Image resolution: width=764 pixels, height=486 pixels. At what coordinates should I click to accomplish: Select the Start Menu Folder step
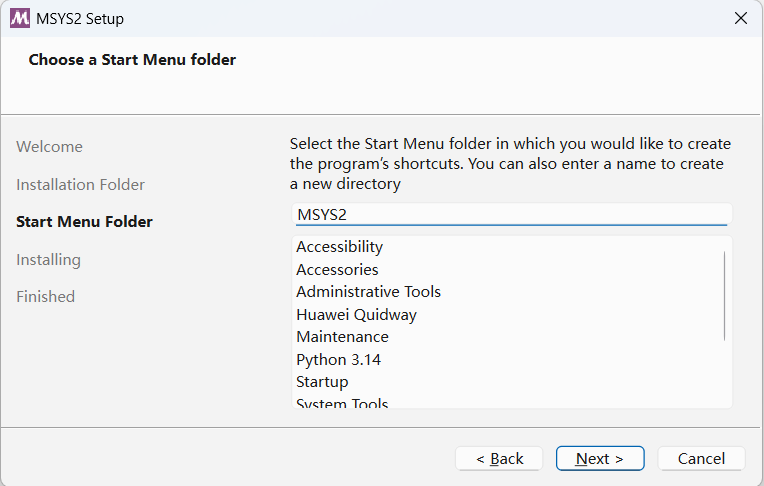[84, 222]
